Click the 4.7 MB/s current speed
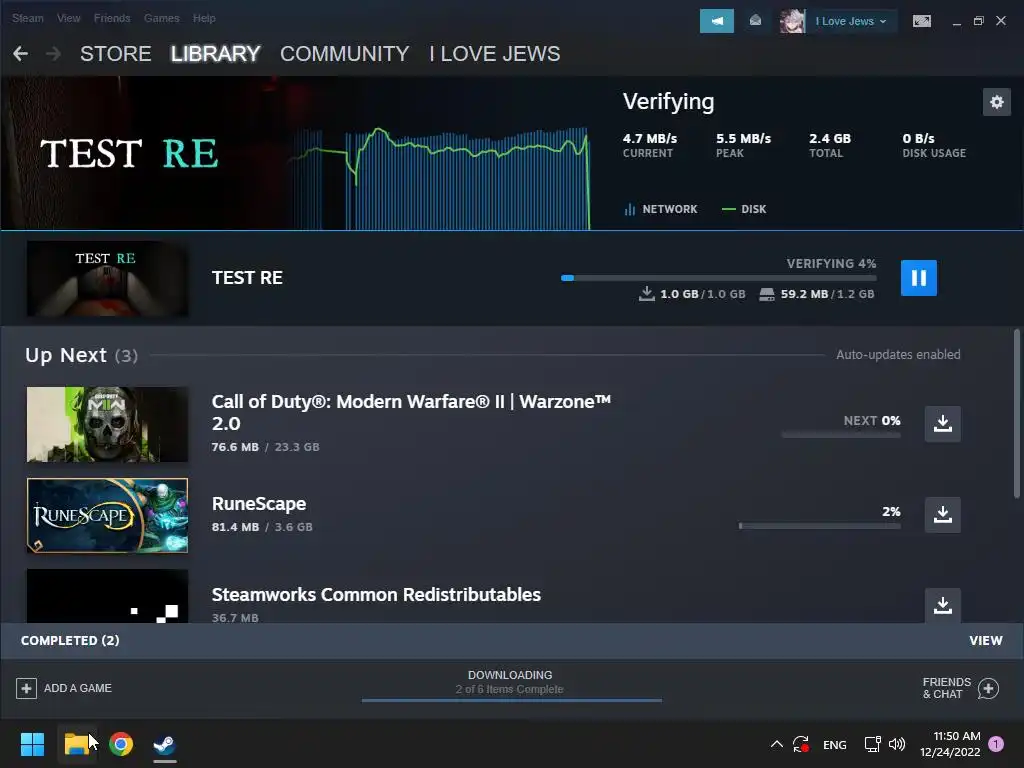 (650, 138)
